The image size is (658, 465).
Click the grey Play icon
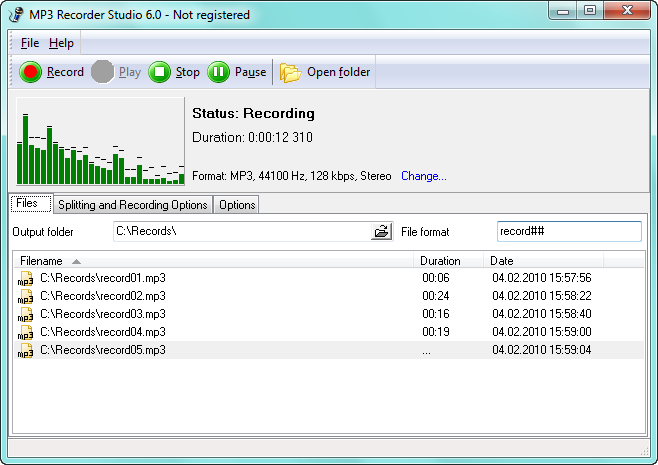(x=102, y=72)
